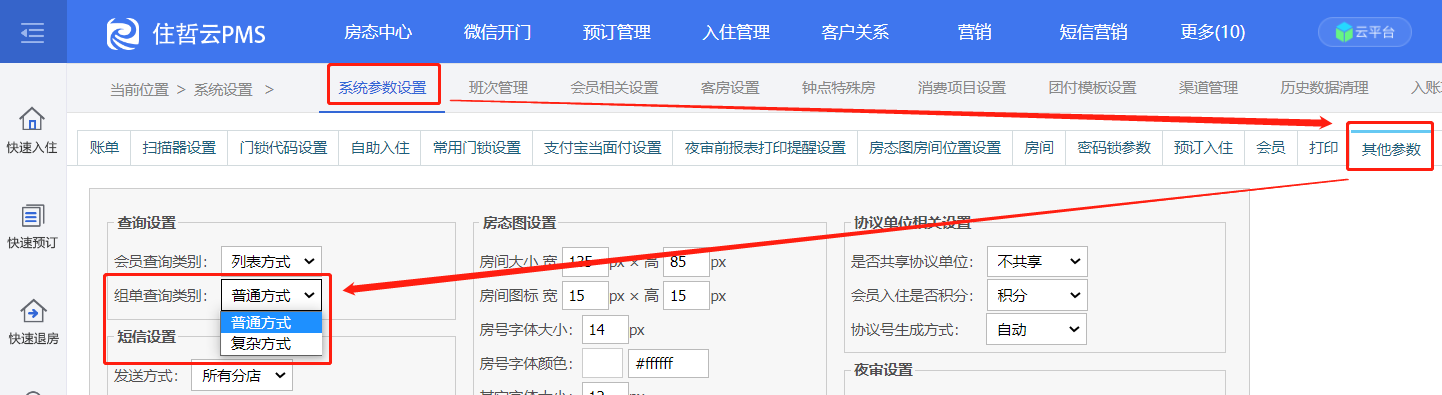Click the 房间图标 高 input field
This screenshot has width=1442, height=395.
[x=685, y=295]
